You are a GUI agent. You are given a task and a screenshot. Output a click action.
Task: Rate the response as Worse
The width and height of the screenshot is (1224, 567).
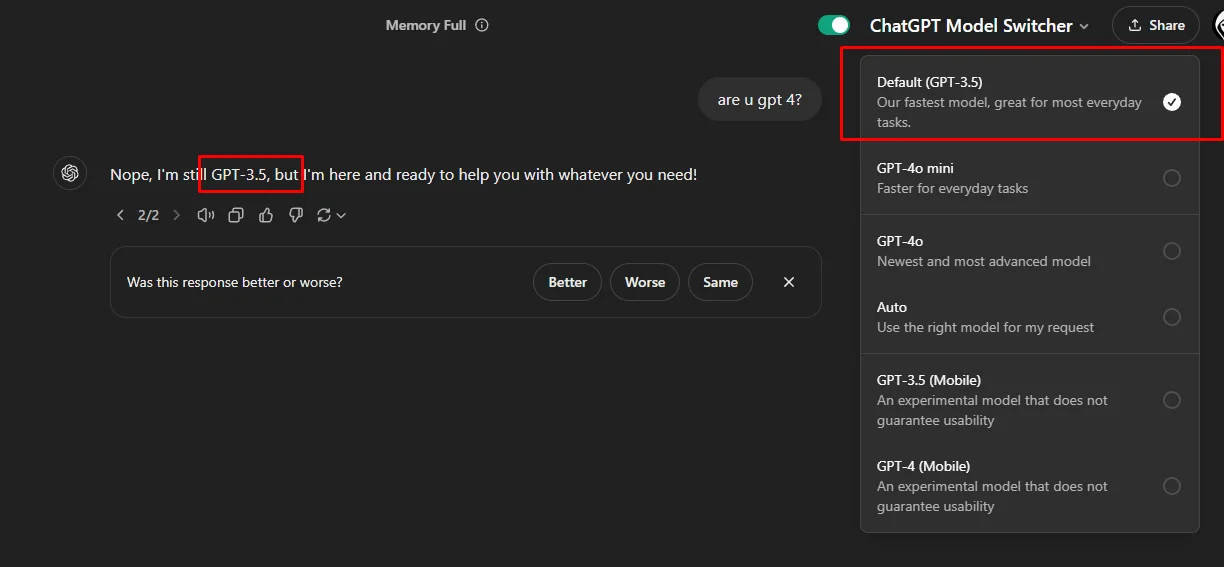point(645,282)
